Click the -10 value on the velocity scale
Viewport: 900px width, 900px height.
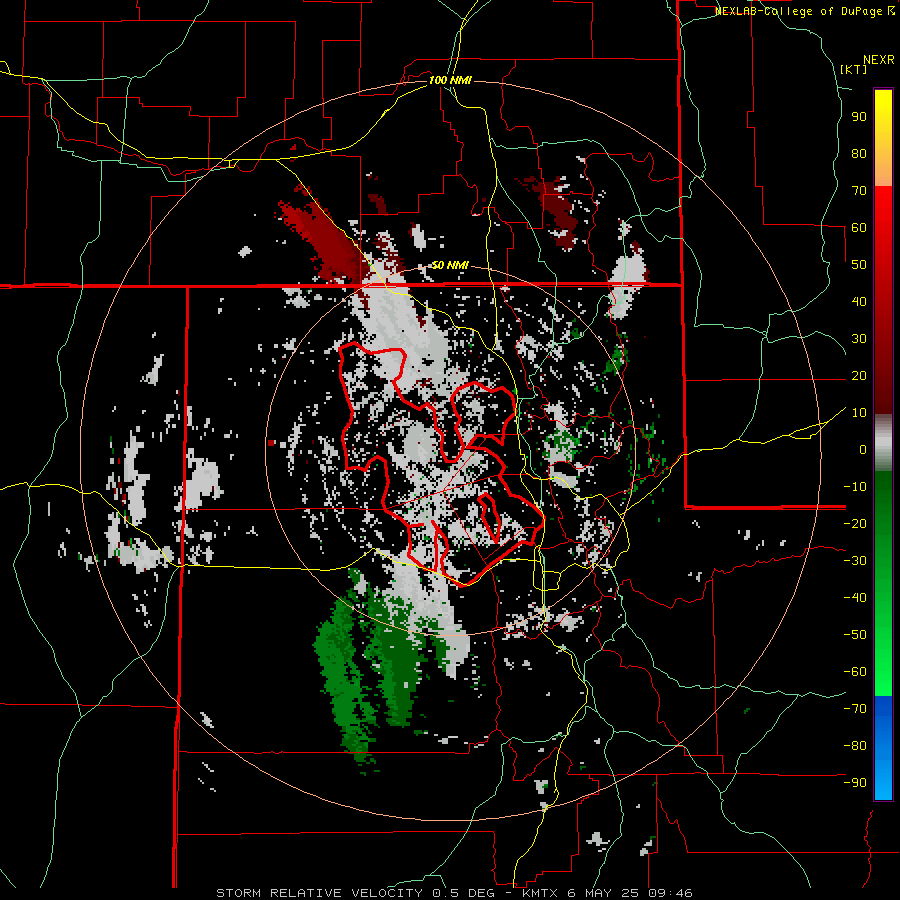click(855, 487)
